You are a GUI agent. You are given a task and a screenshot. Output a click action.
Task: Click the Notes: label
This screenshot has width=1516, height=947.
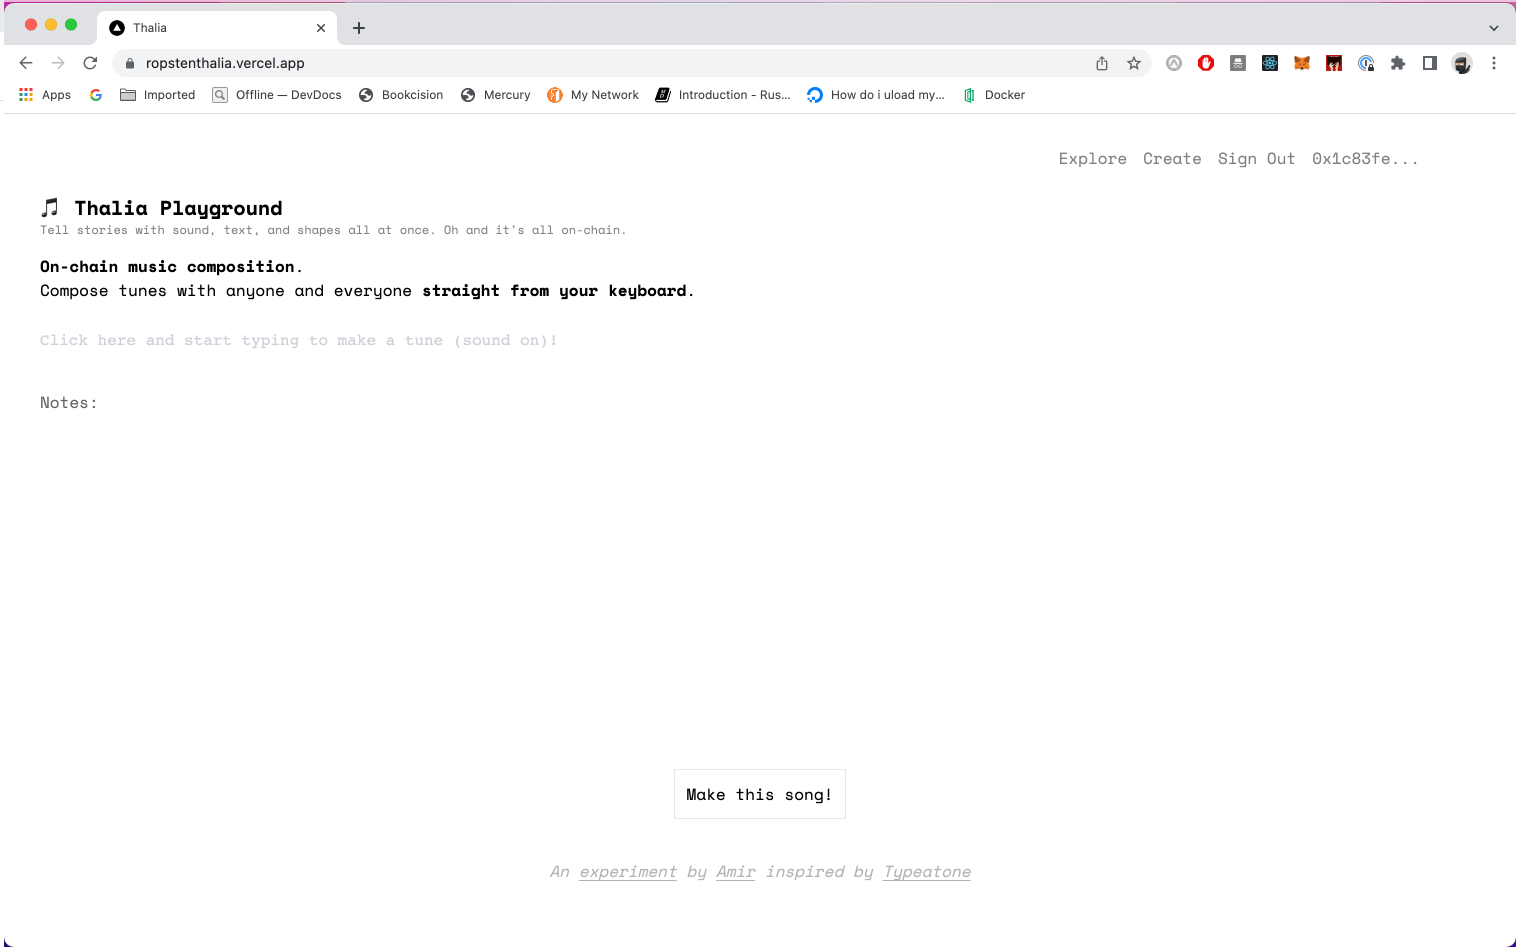[x=68, y=403]
